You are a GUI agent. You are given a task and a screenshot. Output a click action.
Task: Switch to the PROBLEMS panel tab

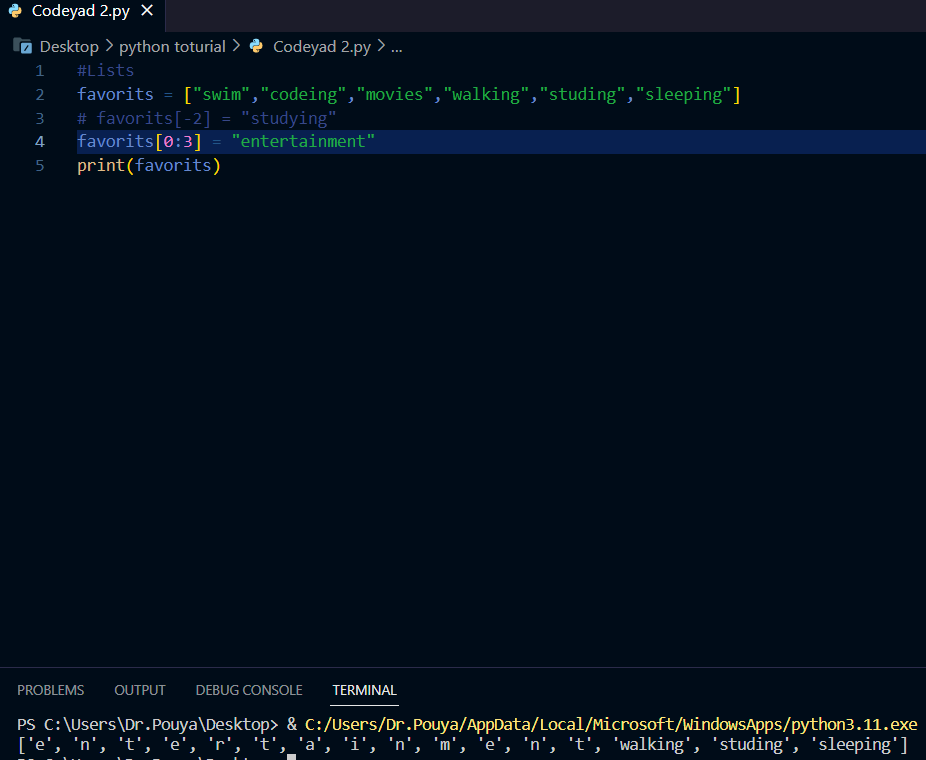coord(50,690)
